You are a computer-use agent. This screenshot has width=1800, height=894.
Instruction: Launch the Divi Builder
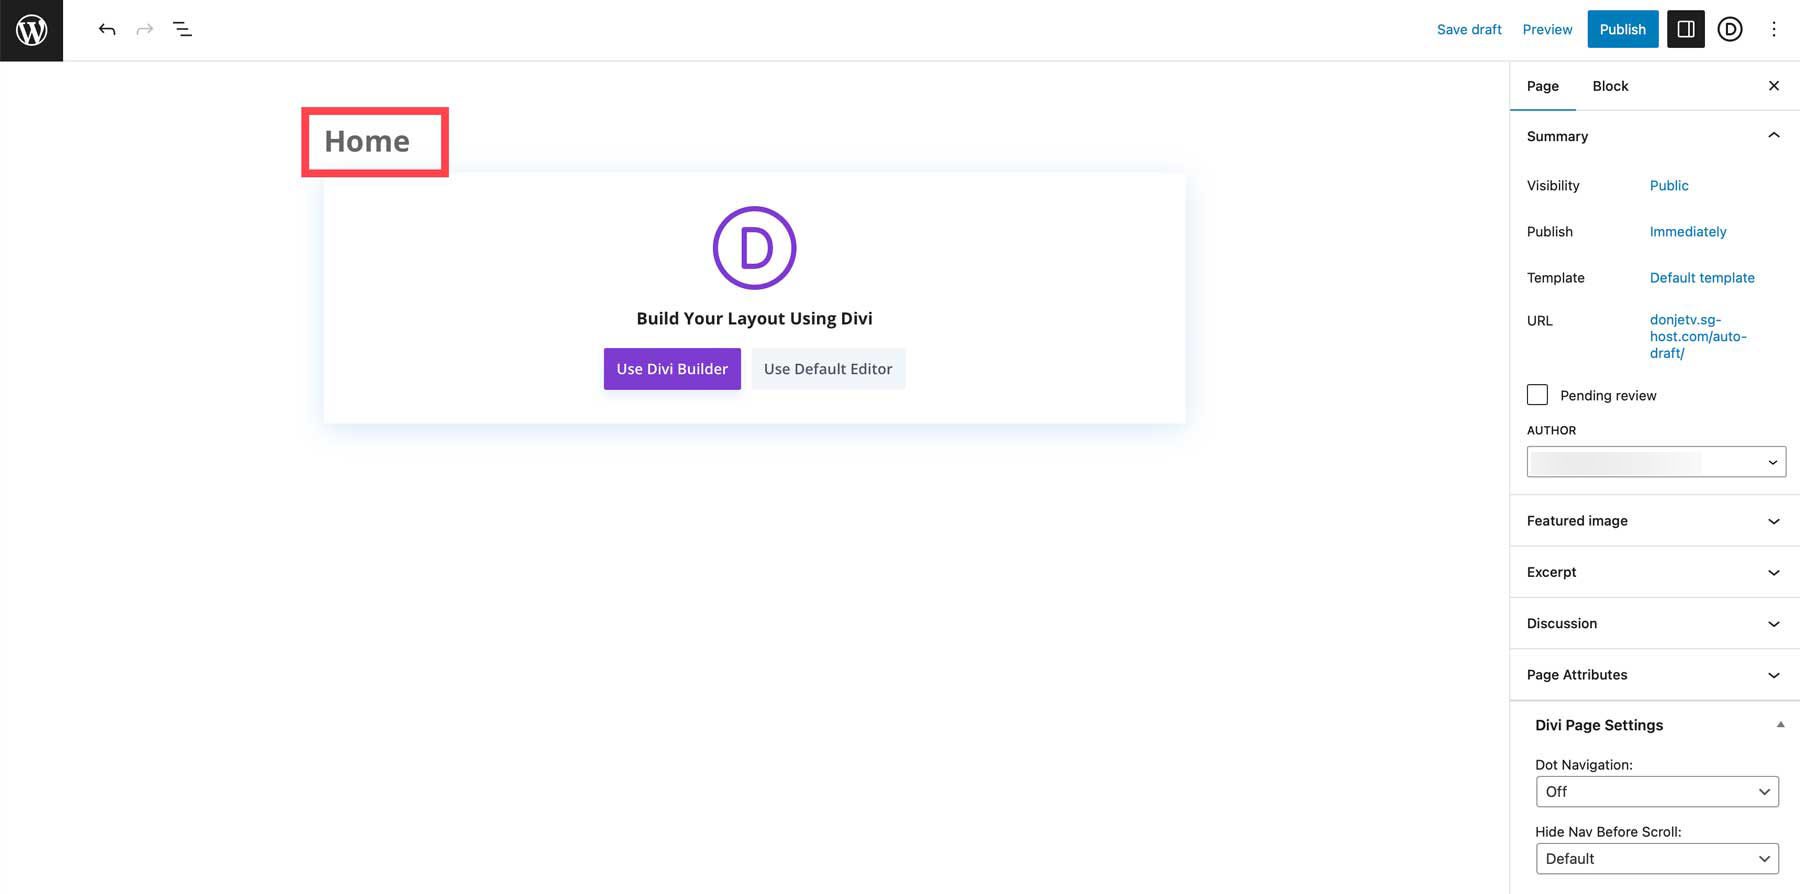tap(672, 369)
